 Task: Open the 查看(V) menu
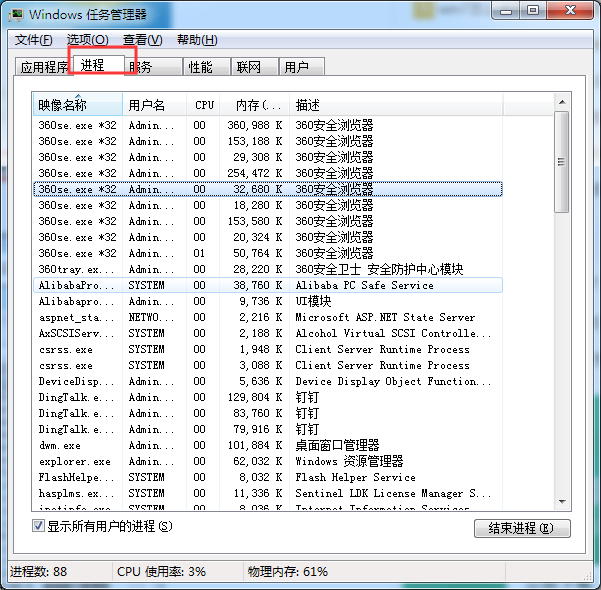coord(143,40)
